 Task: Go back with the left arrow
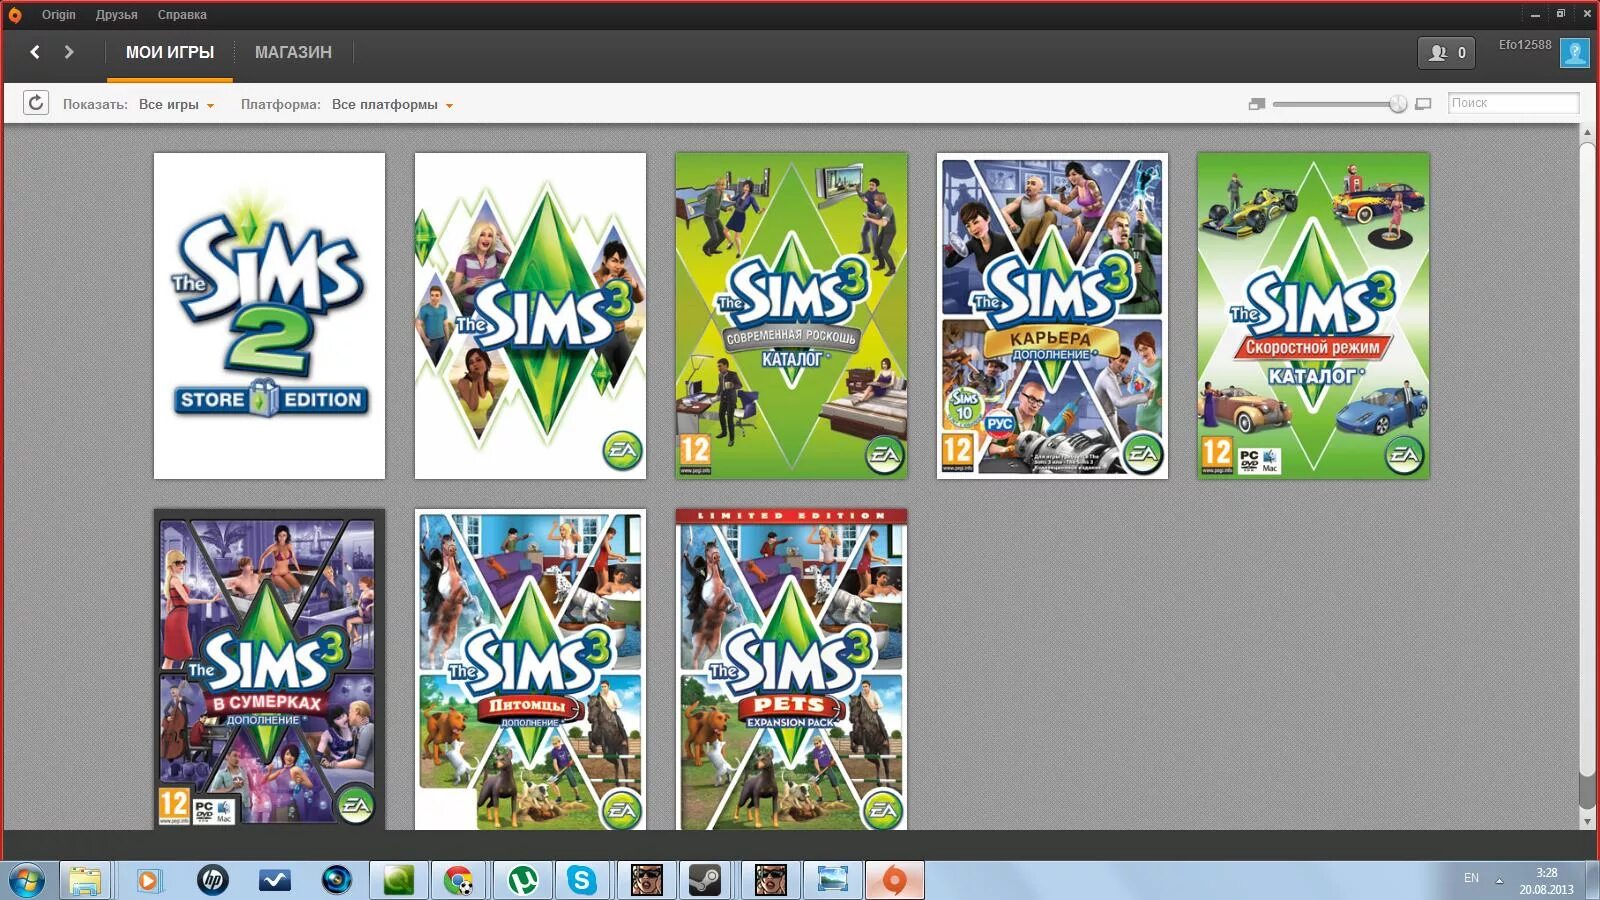[35, 52]
